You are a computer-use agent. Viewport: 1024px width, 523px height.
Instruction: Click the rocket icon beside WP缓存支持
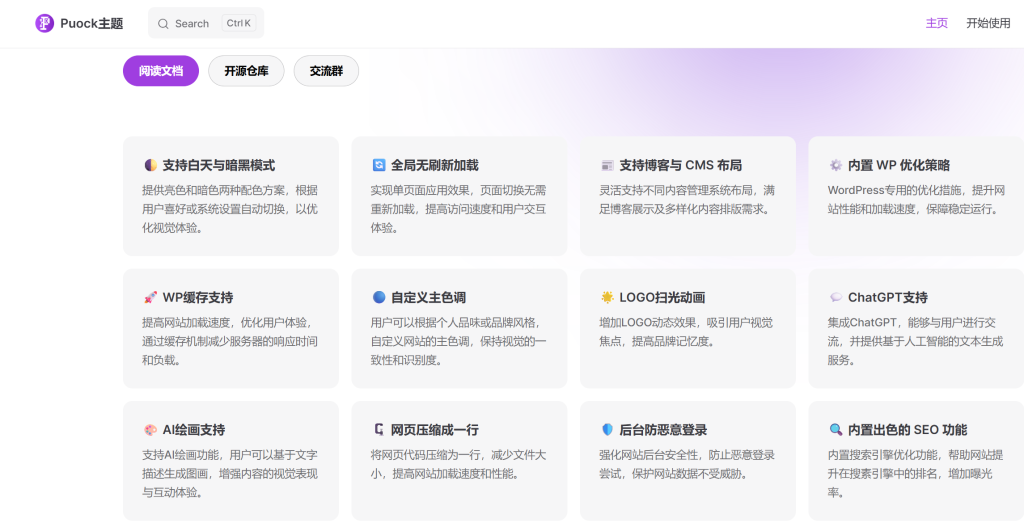coord(150,297)
